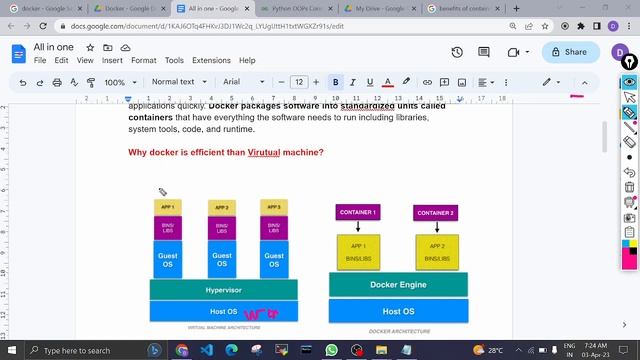Click the document title All in one
This screenshot has height=360, width=640.
click(x=53, y=47)
